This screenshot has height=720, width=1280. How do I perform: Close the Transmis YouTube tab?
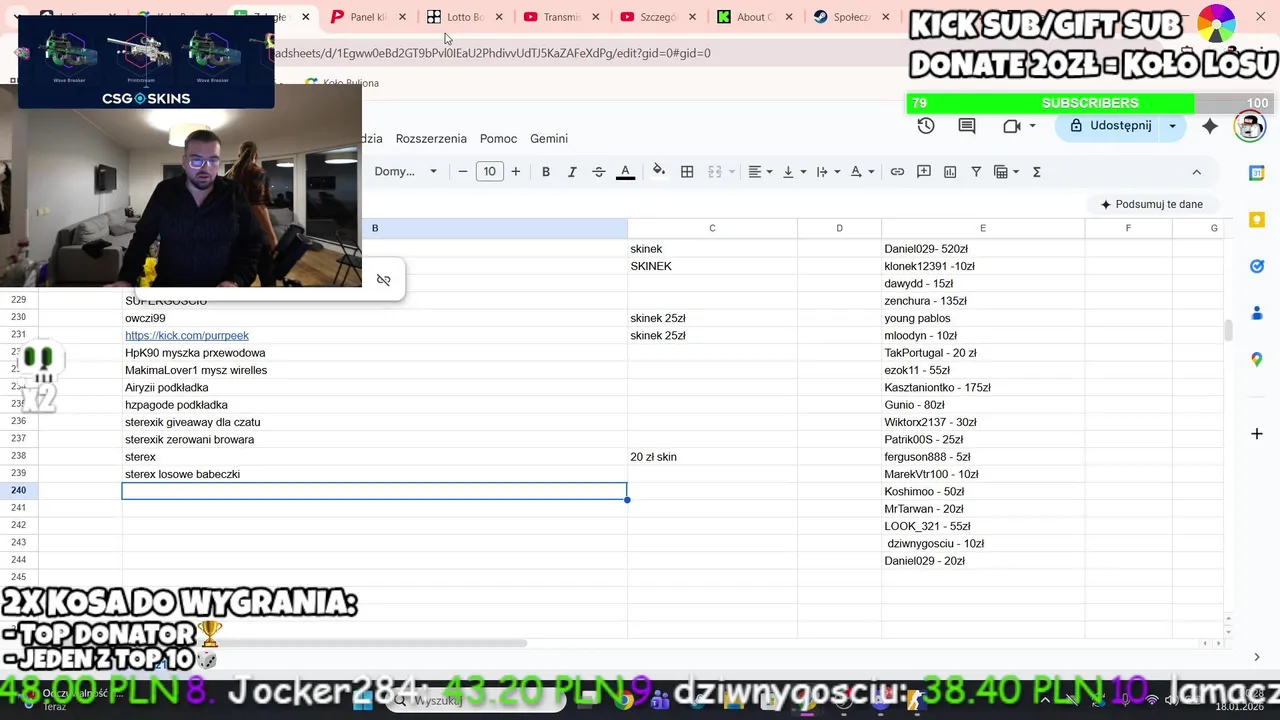click(595, 17)
